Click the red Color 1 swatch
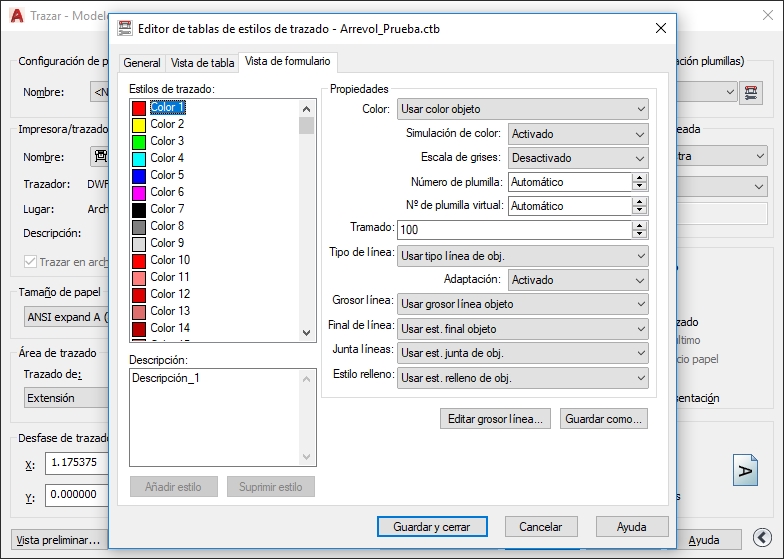 tap(138, 108)
